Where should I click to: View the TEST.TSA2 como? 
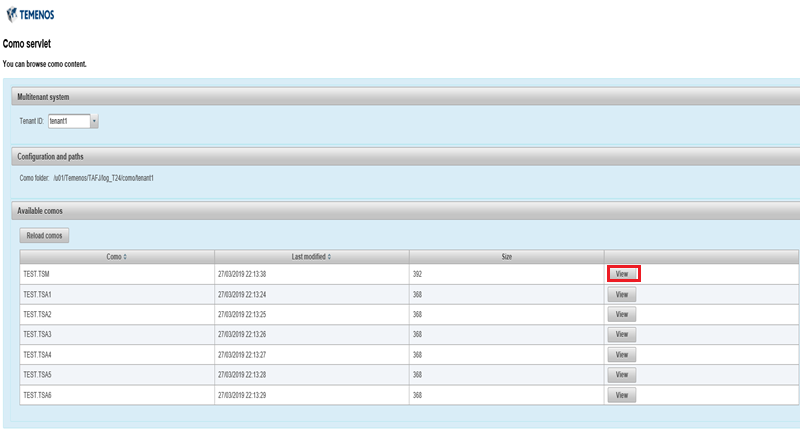pyautogui.click(x=622, y=314)
